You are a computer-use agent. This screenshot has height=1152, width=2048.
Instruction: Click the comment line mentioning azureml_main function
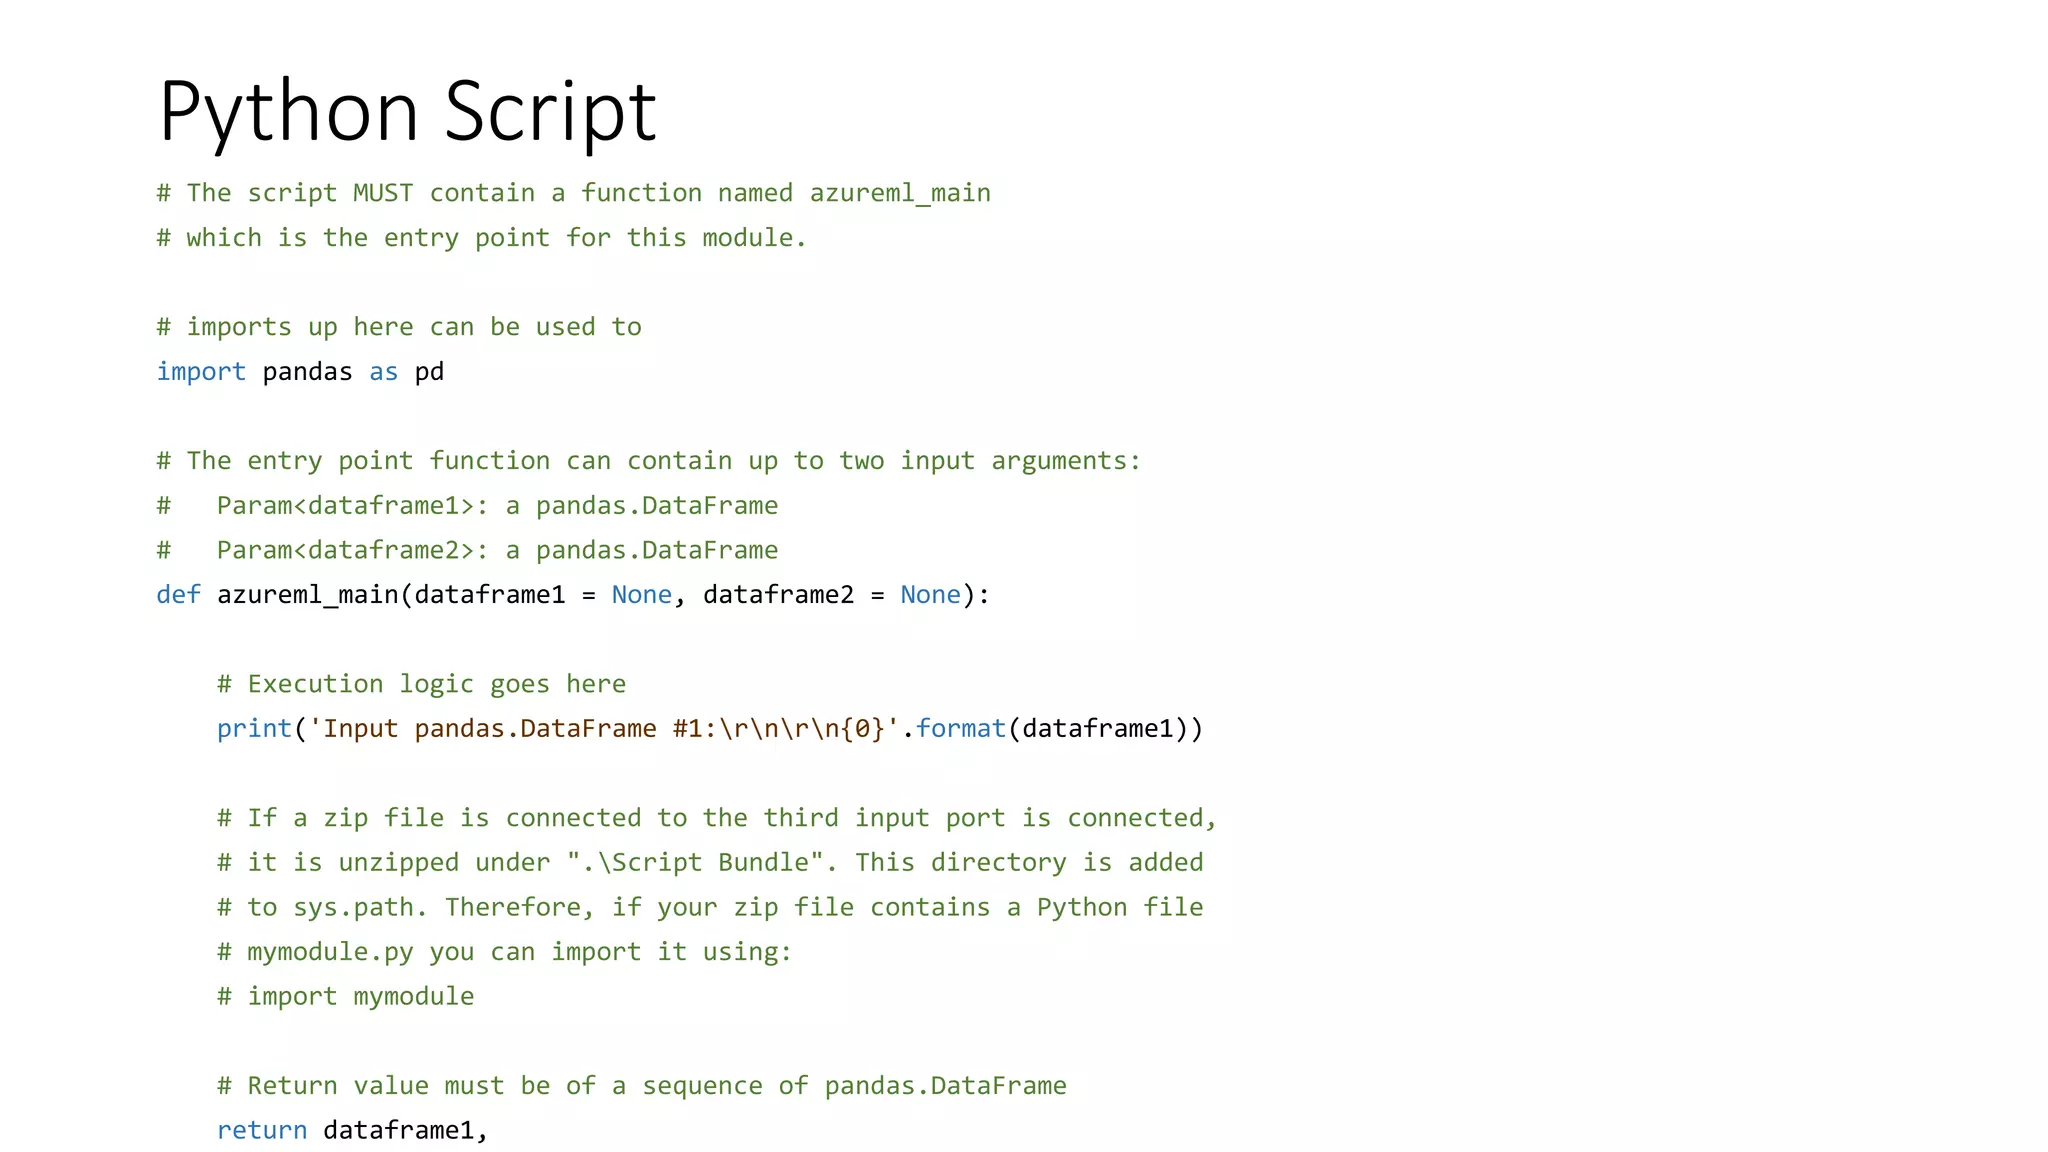tap(574, 193)
